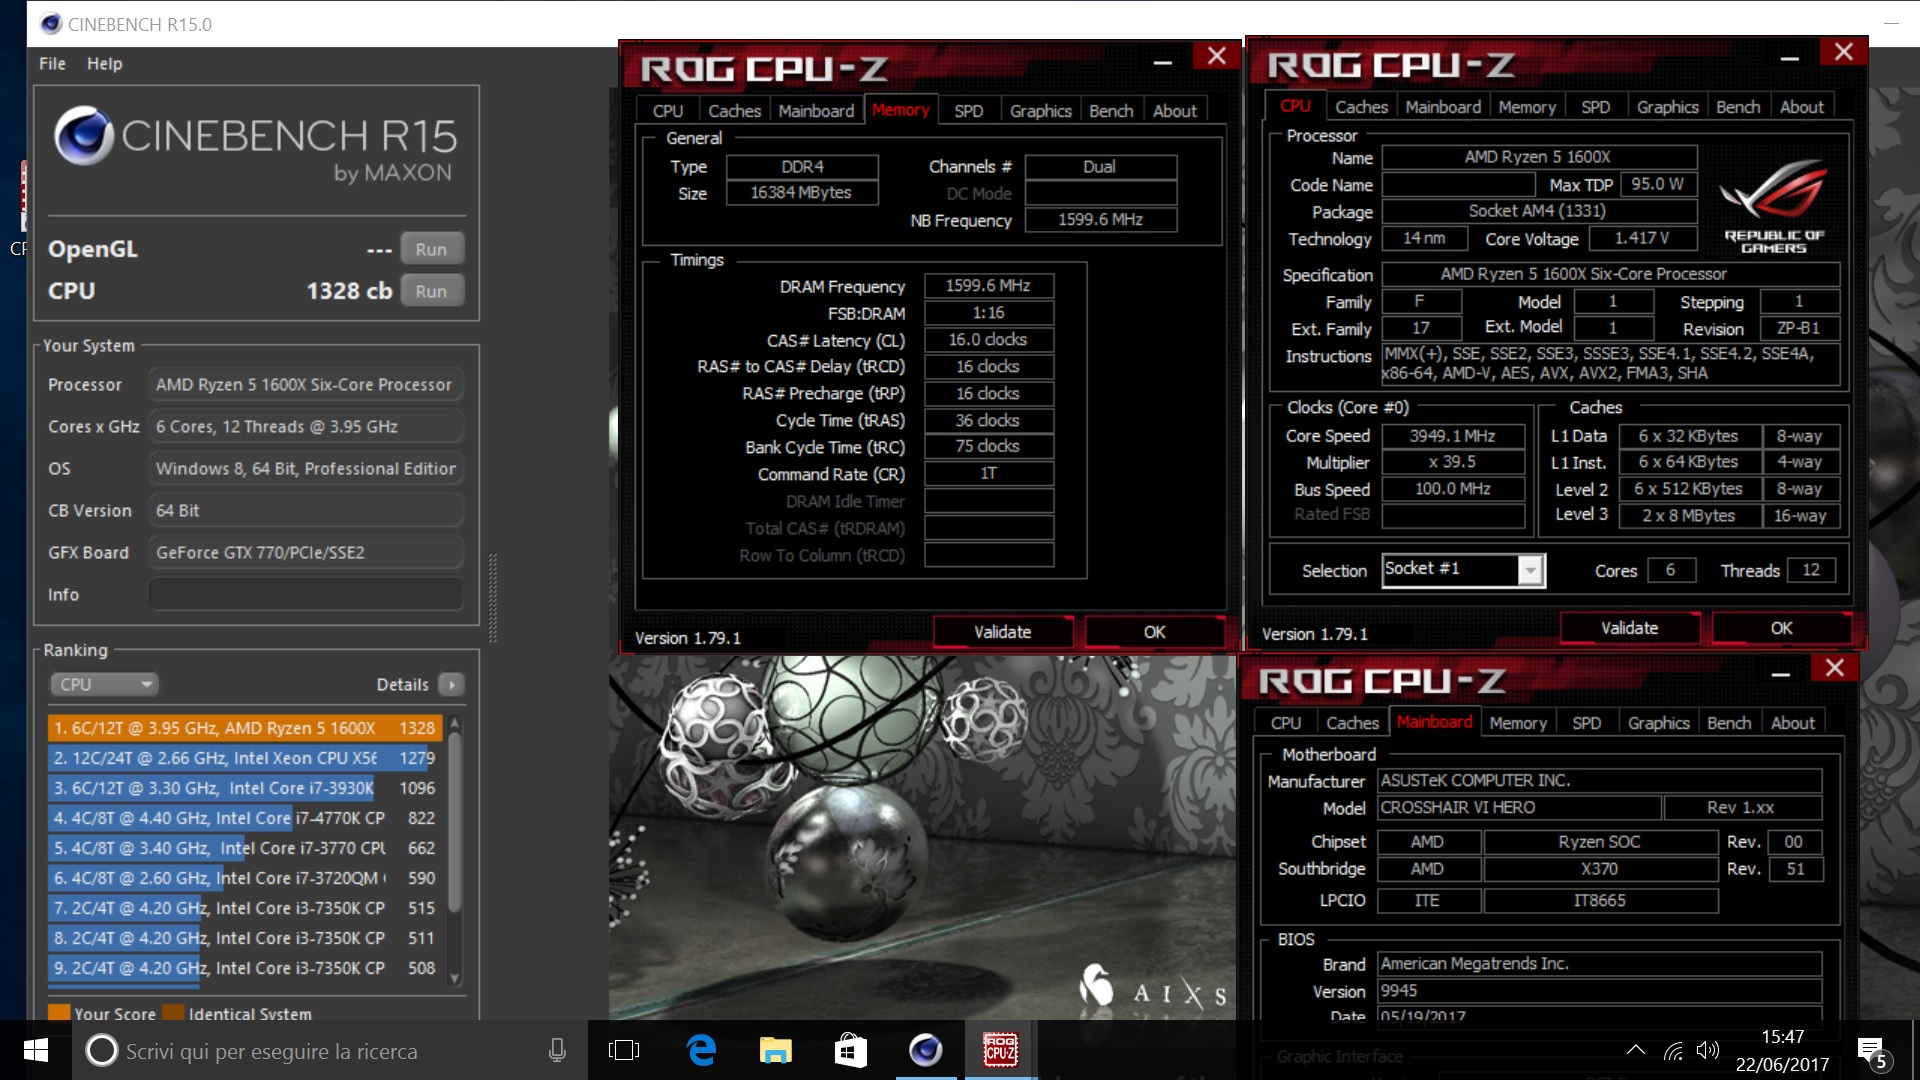Click OK in Memory CPU-Z window
This screenshot has height=1080, width=1920.
[x=1155, y=632]
